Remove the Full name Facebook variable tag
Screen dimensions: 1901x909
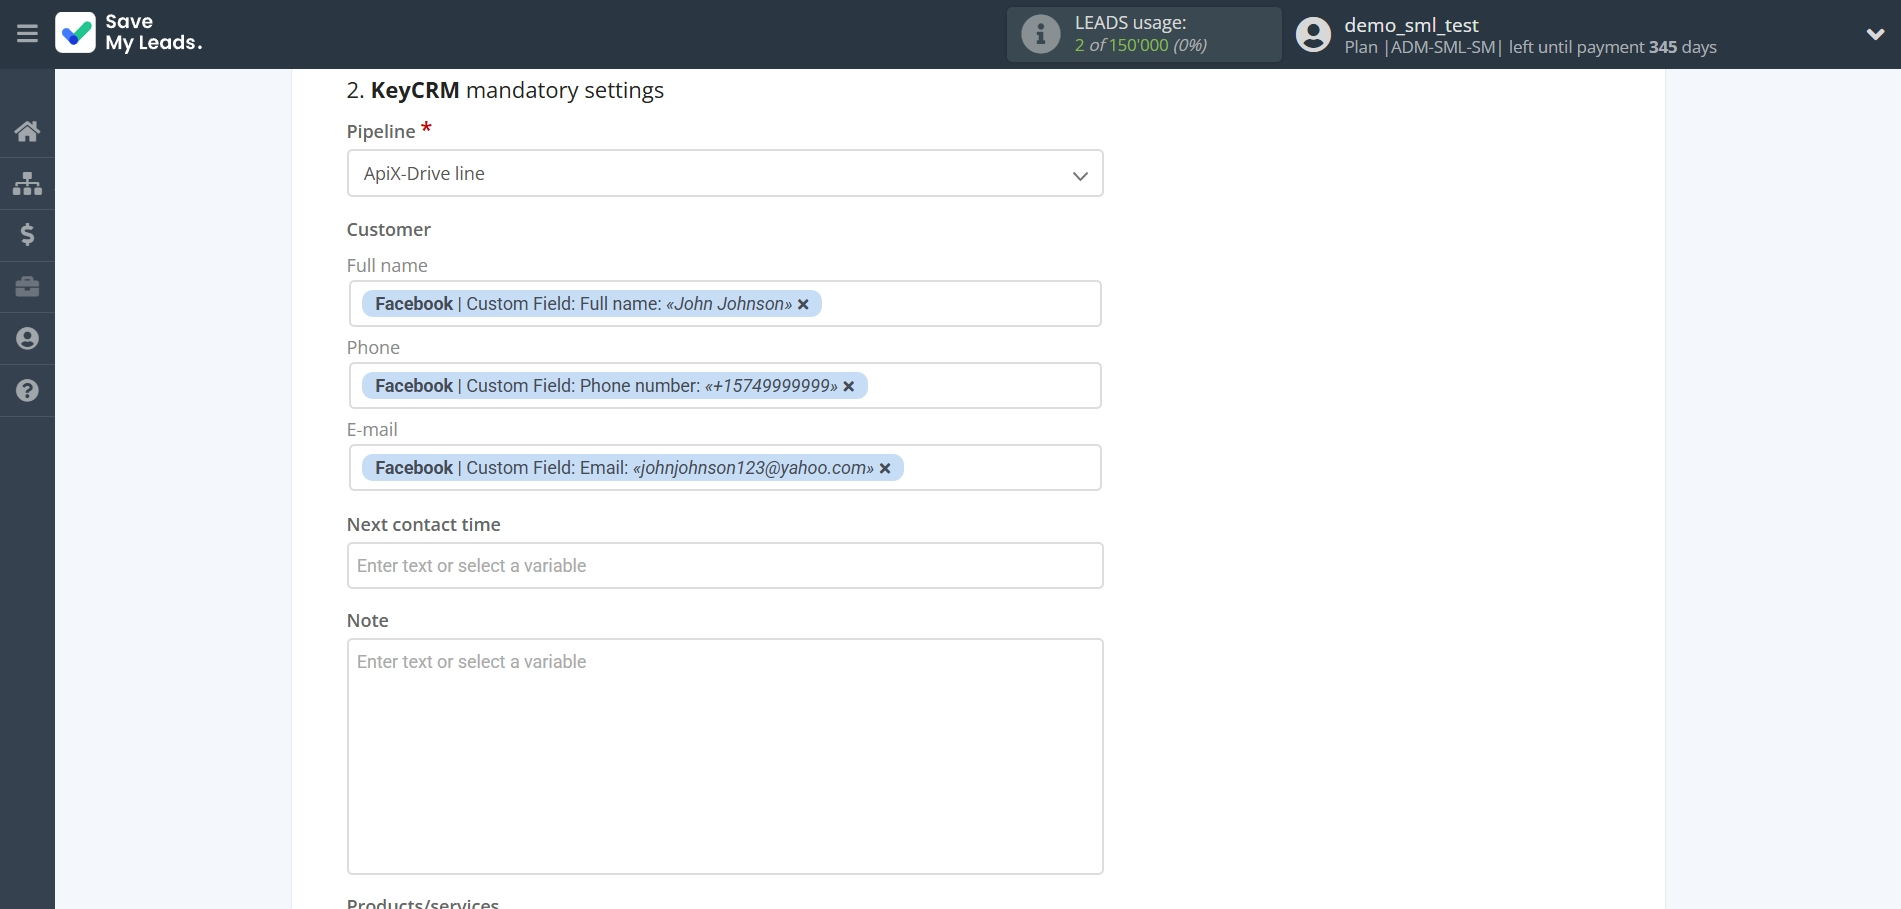(x=804, y=304)
